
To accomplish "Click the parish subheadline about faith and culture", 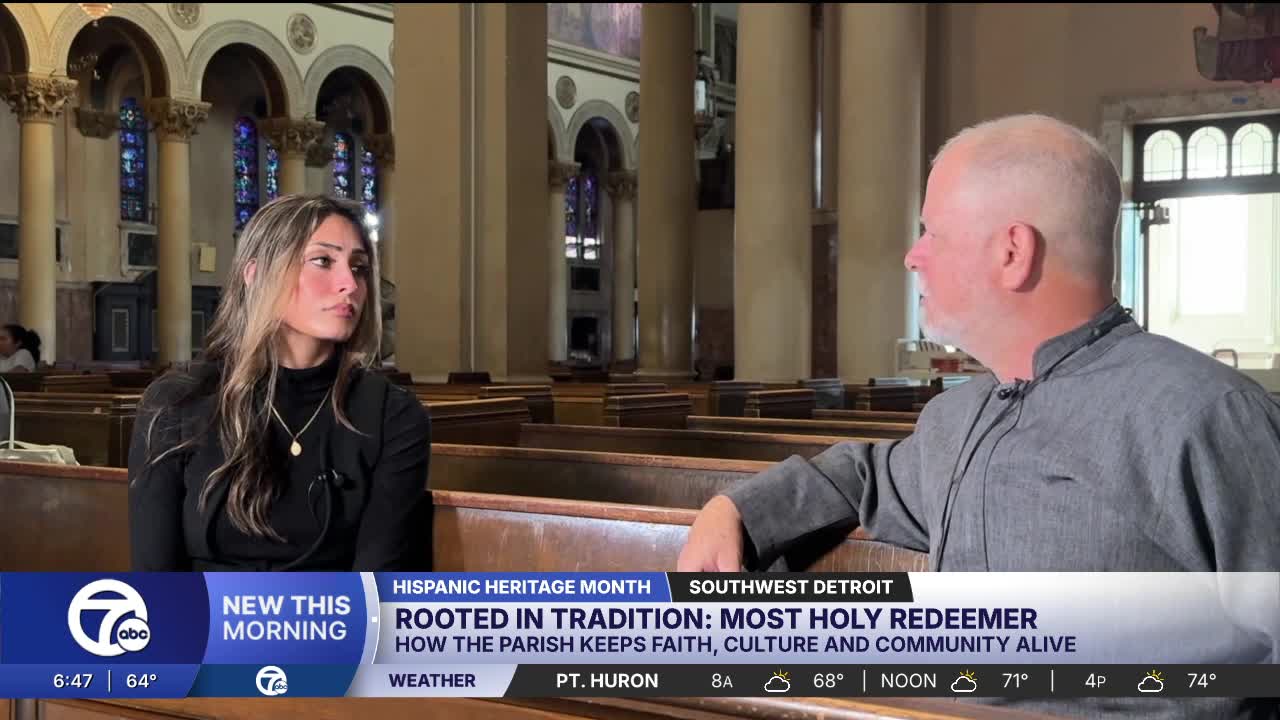I will pyautogui.click(x=735, y=645).
